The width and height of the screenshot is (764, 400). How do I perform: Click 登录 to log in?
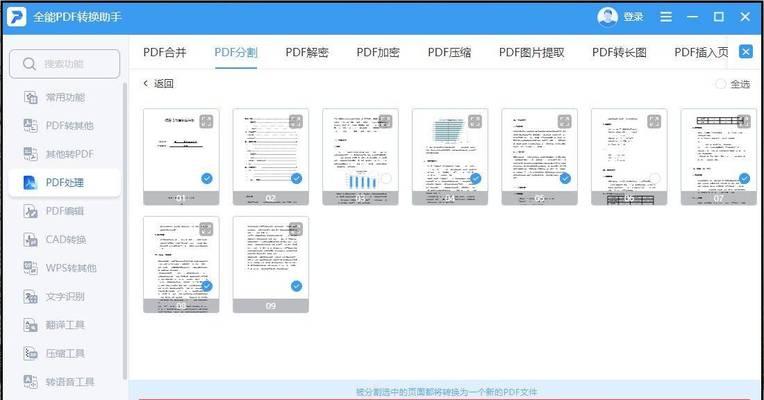(633, 17)
